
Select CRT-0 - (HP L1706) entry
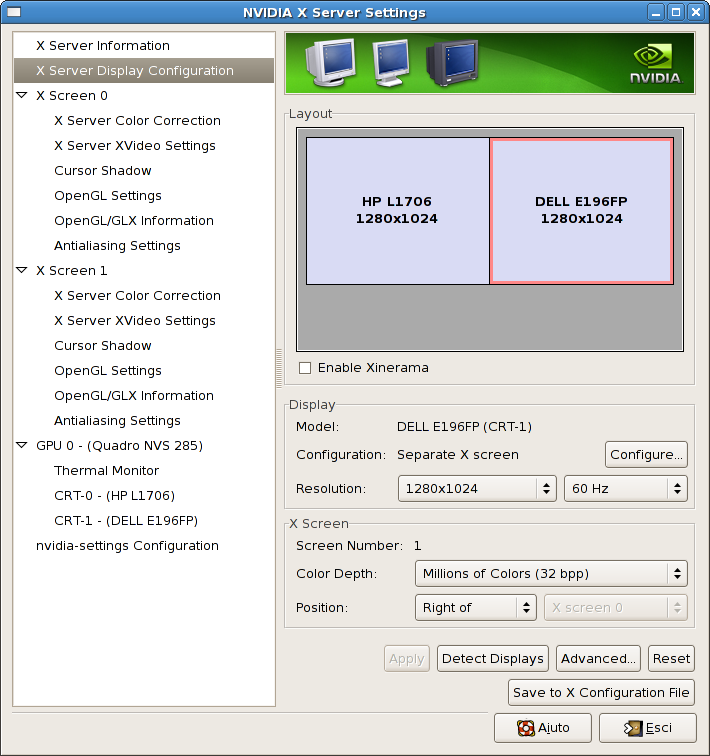coord(115,496)
